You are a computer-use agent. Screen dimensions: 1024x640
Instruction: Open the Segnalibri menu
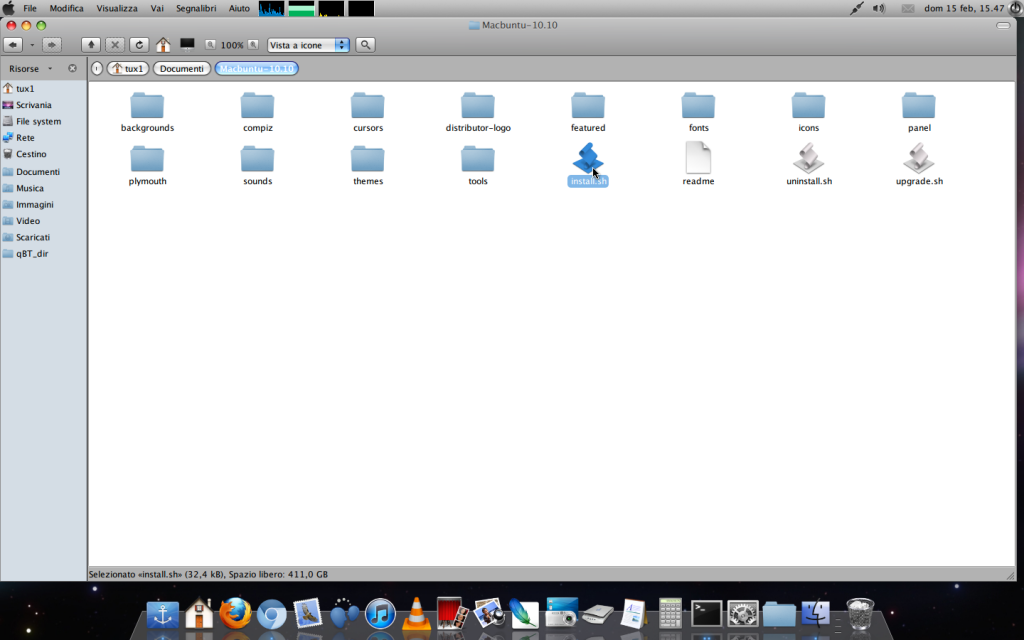coord(197,8)
